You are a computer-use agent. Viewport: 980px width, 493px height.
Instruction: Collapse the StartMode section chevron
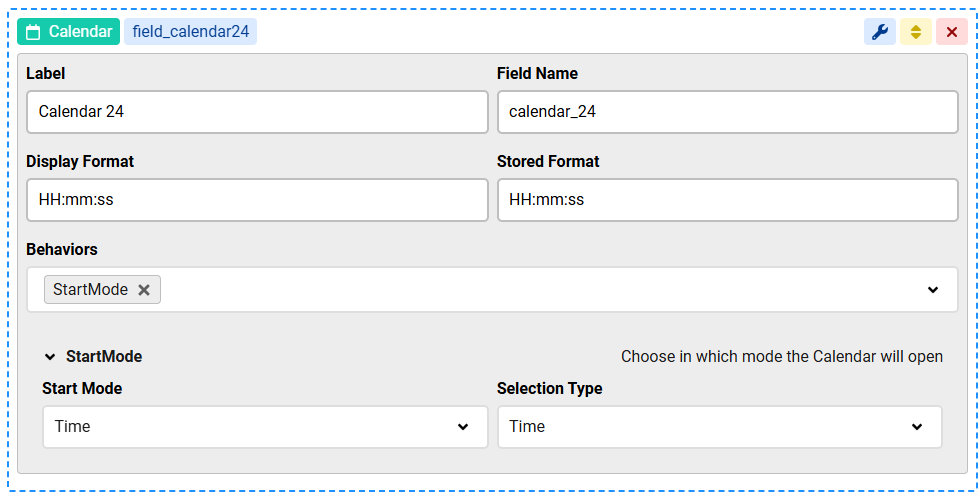coord(50,357)
